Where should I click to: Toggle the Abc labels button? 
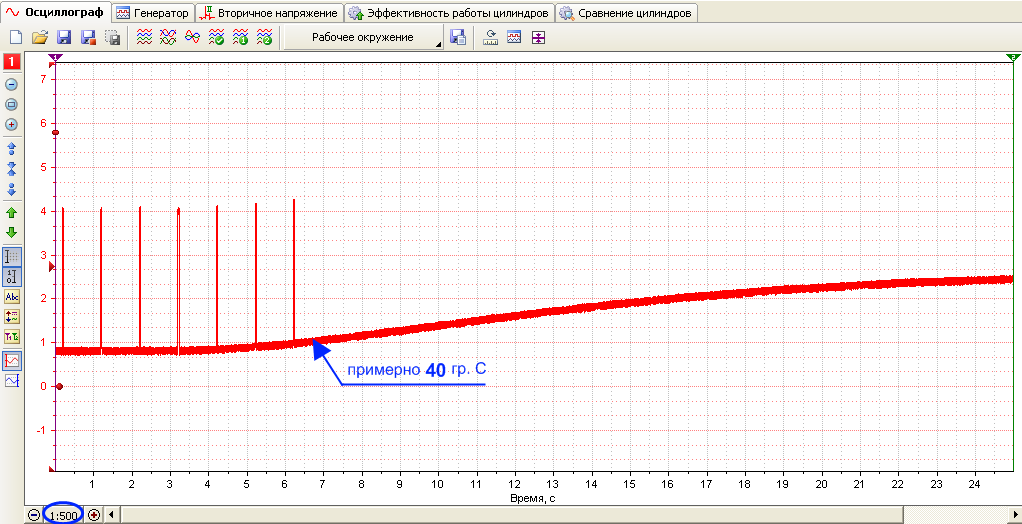pos(12,297)
